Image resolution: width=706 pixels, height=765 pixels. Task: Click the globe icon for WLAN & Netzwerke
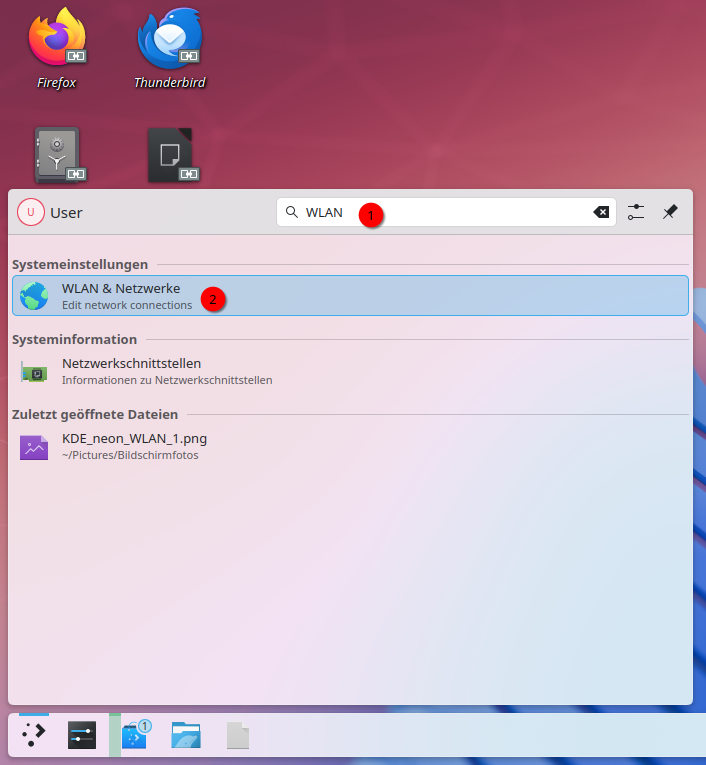click(x=34, y=296)
